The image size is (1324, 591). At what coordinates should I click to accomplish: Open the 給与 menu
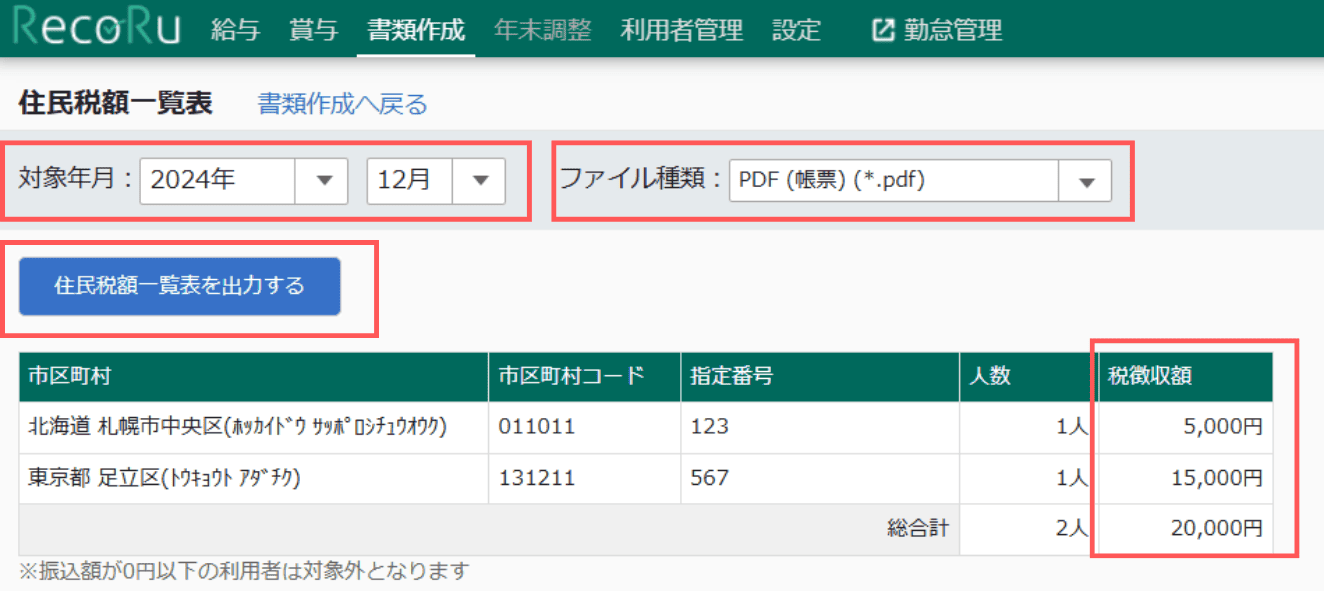[x=235, y=30]
